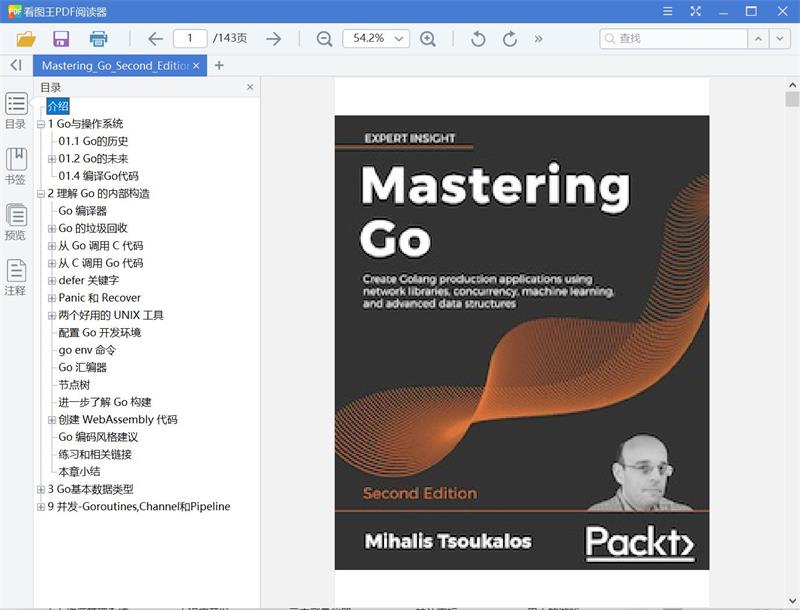Jump to '节点树' entry
Screen dimensions: 800x610
[74, 385]
